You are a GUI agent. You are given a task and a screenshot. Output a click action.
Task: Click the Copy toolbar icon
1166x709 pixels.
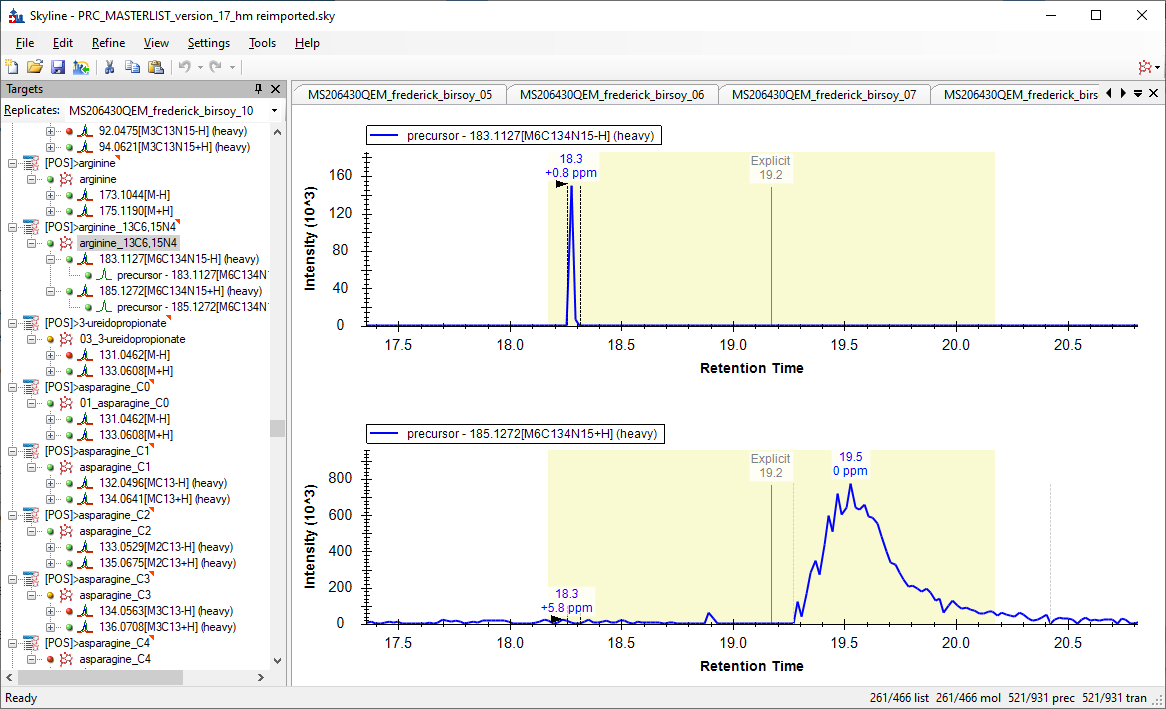(x=132, y=67)
